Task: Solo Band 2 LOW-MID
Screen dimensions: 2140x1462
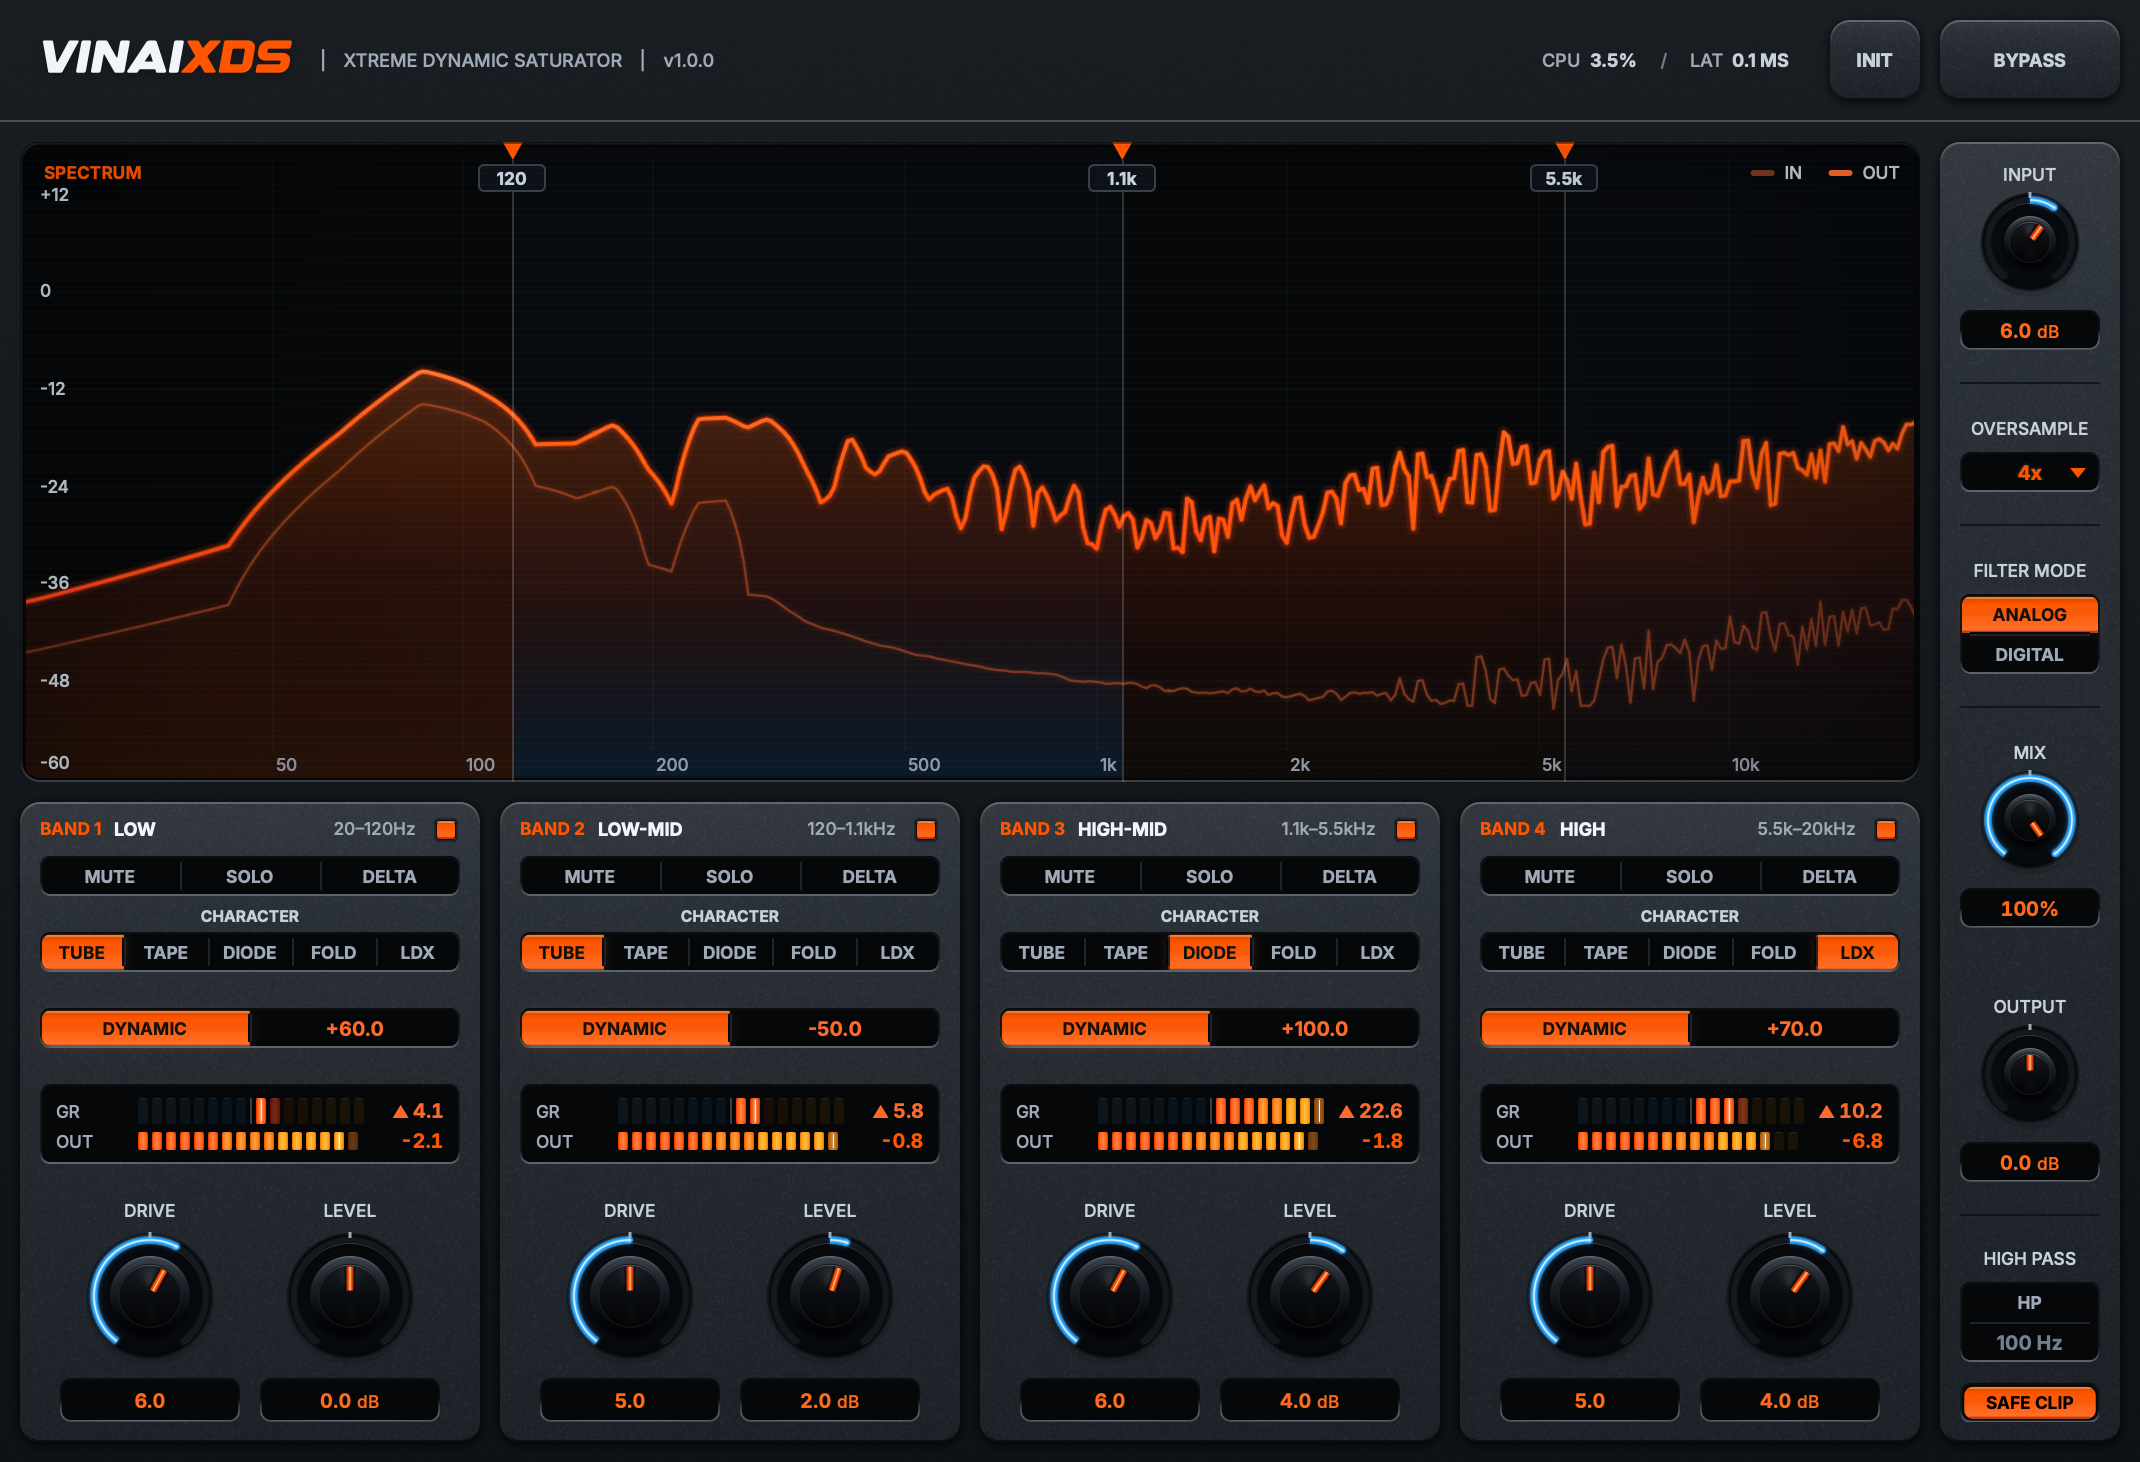Action: (730, 876)
